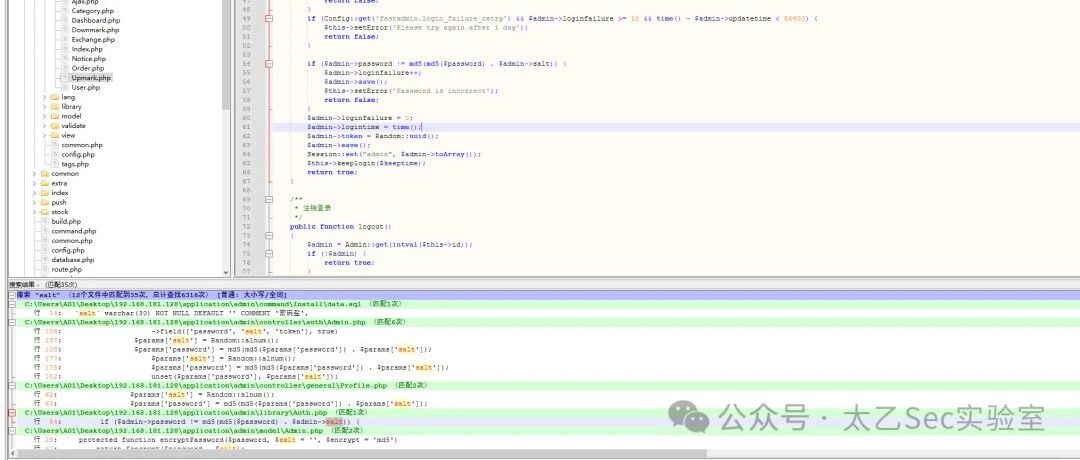Click the search results scroll-left arrow
Image resolution: width=1080 pixels, height=460 pixels.
12,454
